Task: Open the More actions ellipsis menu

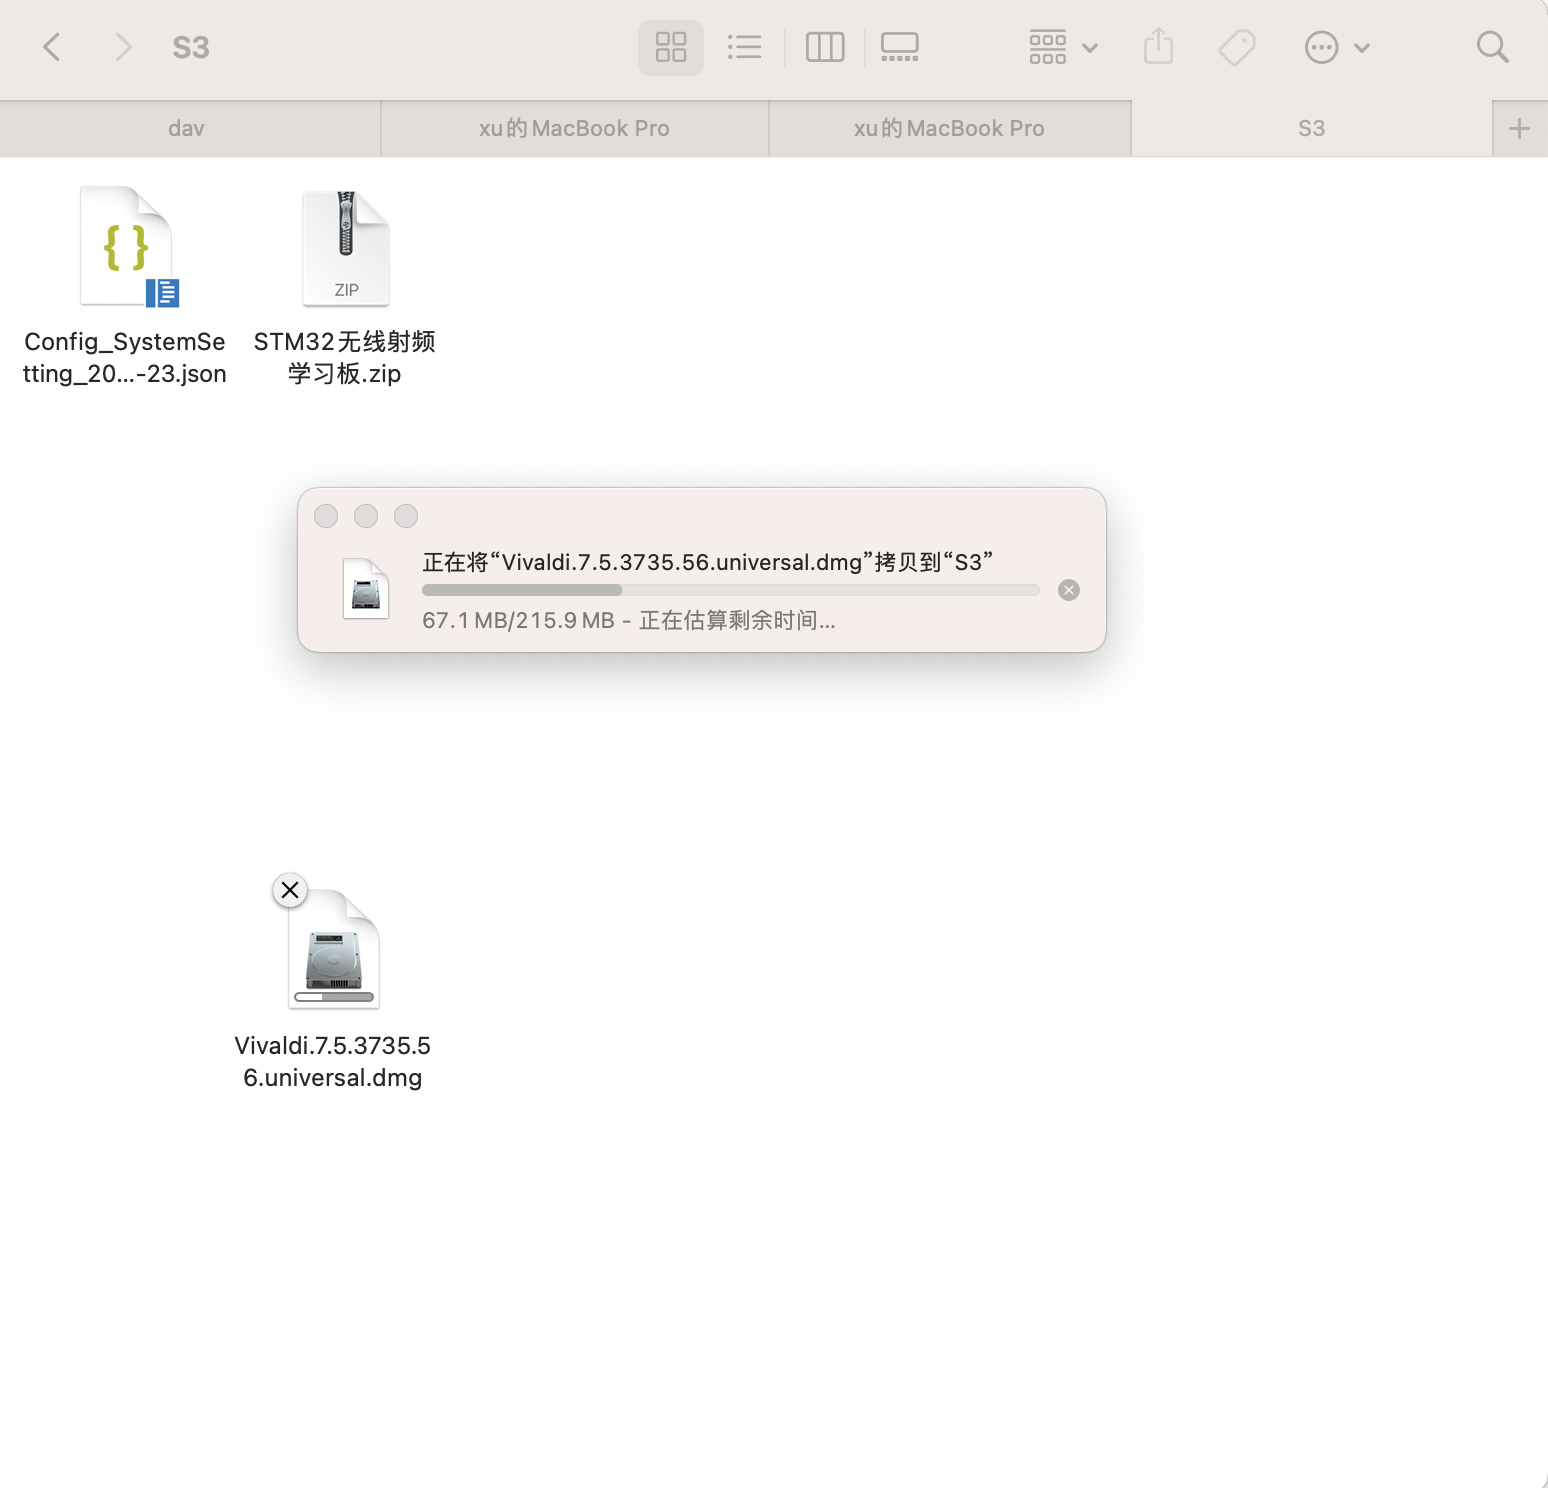Action: (x=1337, y=47)
